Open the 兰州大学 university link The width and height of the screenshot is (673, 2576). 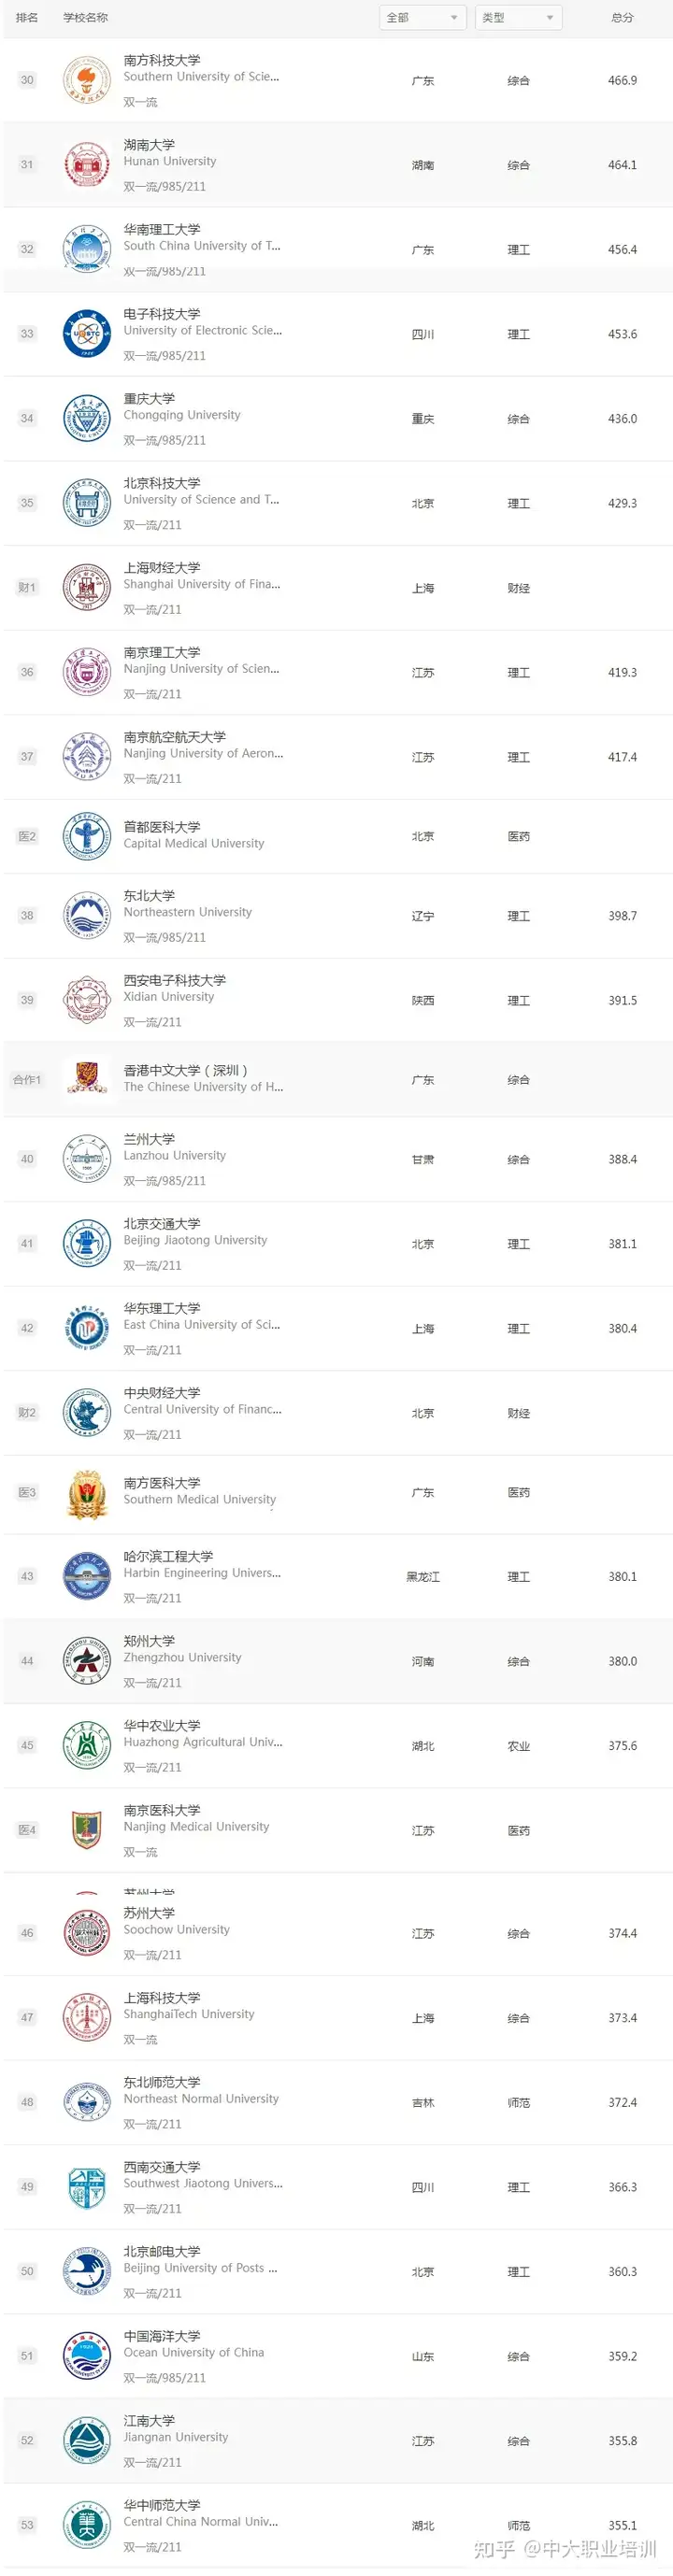tap(149, 1139)
